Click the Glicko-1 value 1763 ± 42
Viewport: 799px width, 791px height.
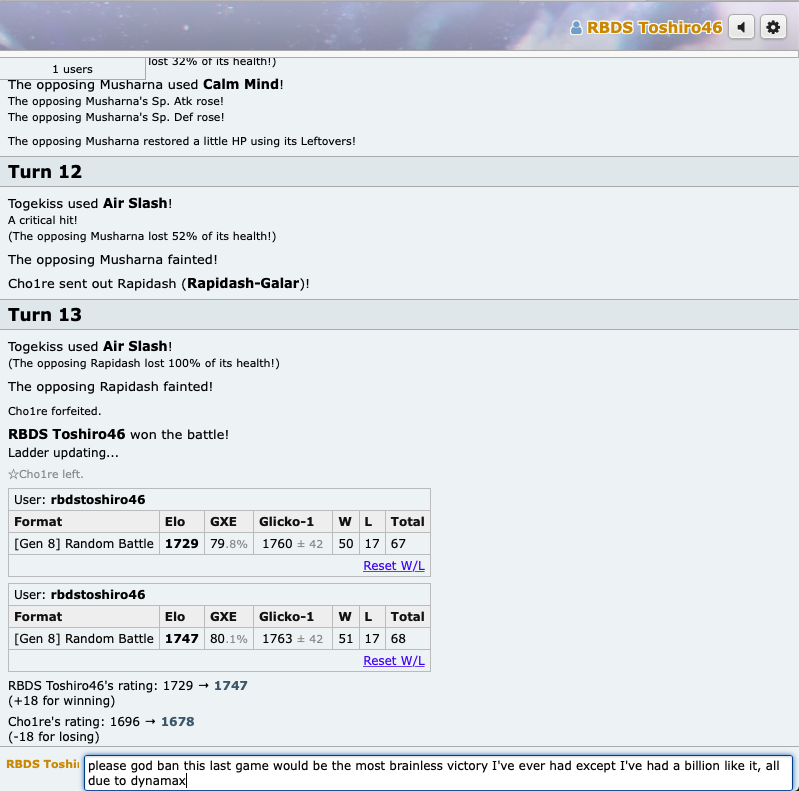292,639
